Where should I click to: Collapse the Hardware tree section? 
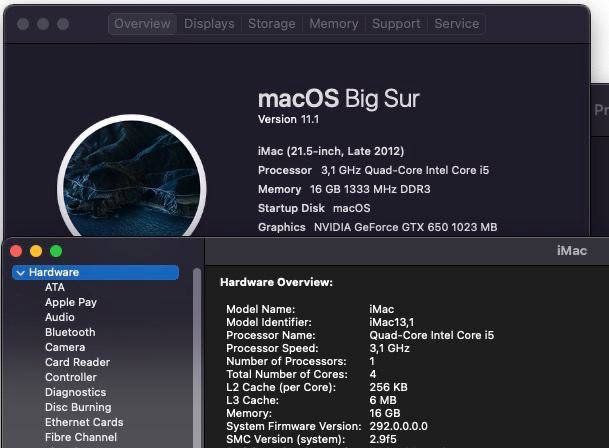tap(21, 273)
